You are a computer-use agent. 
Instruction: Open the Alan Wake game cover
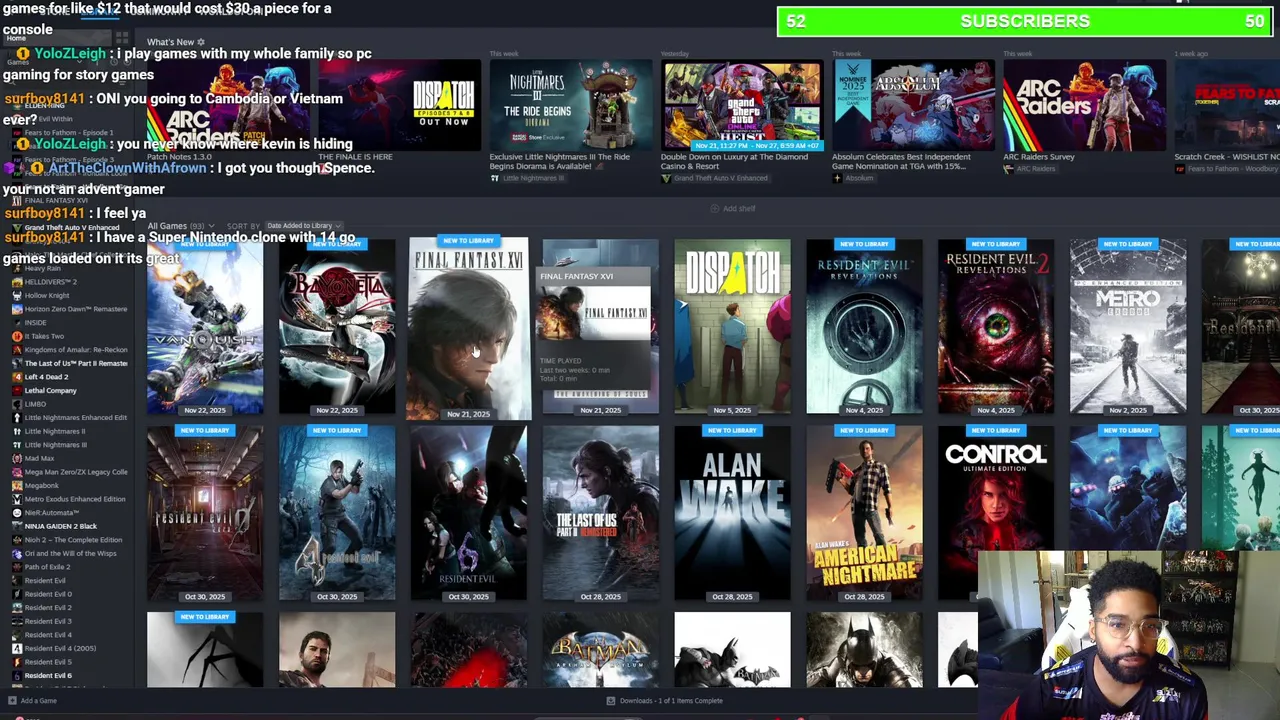[x=732, y=513]
